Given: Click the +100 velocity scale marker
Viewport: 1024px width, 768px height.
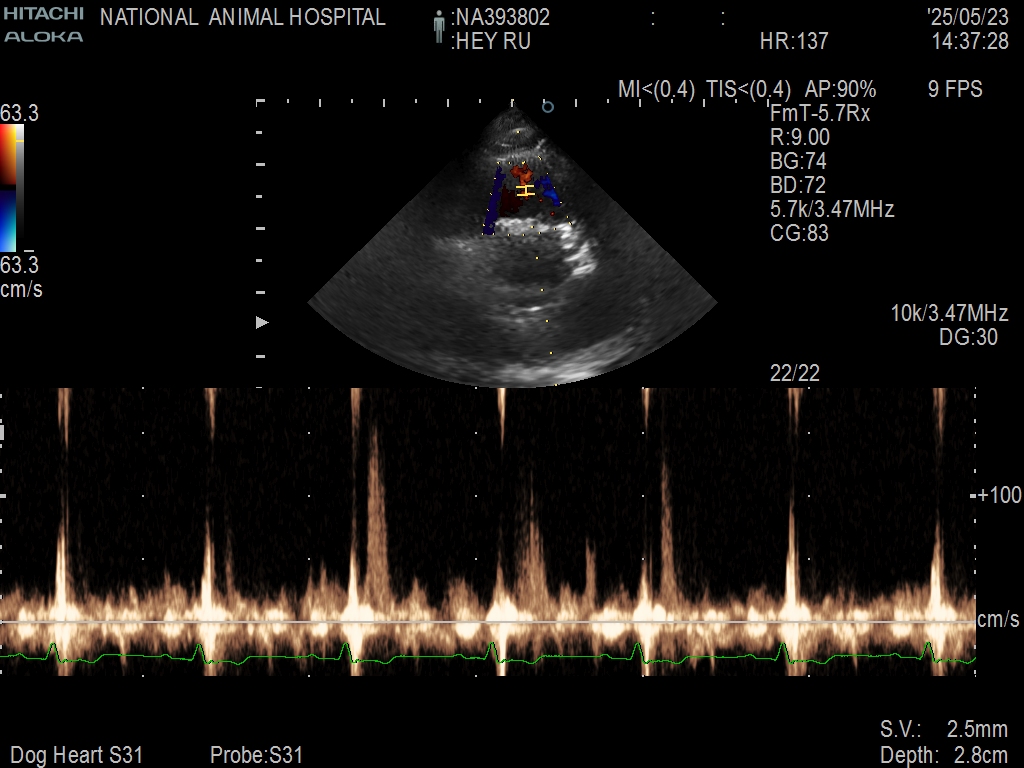Looking at the screenshot, I should point(999,496).
